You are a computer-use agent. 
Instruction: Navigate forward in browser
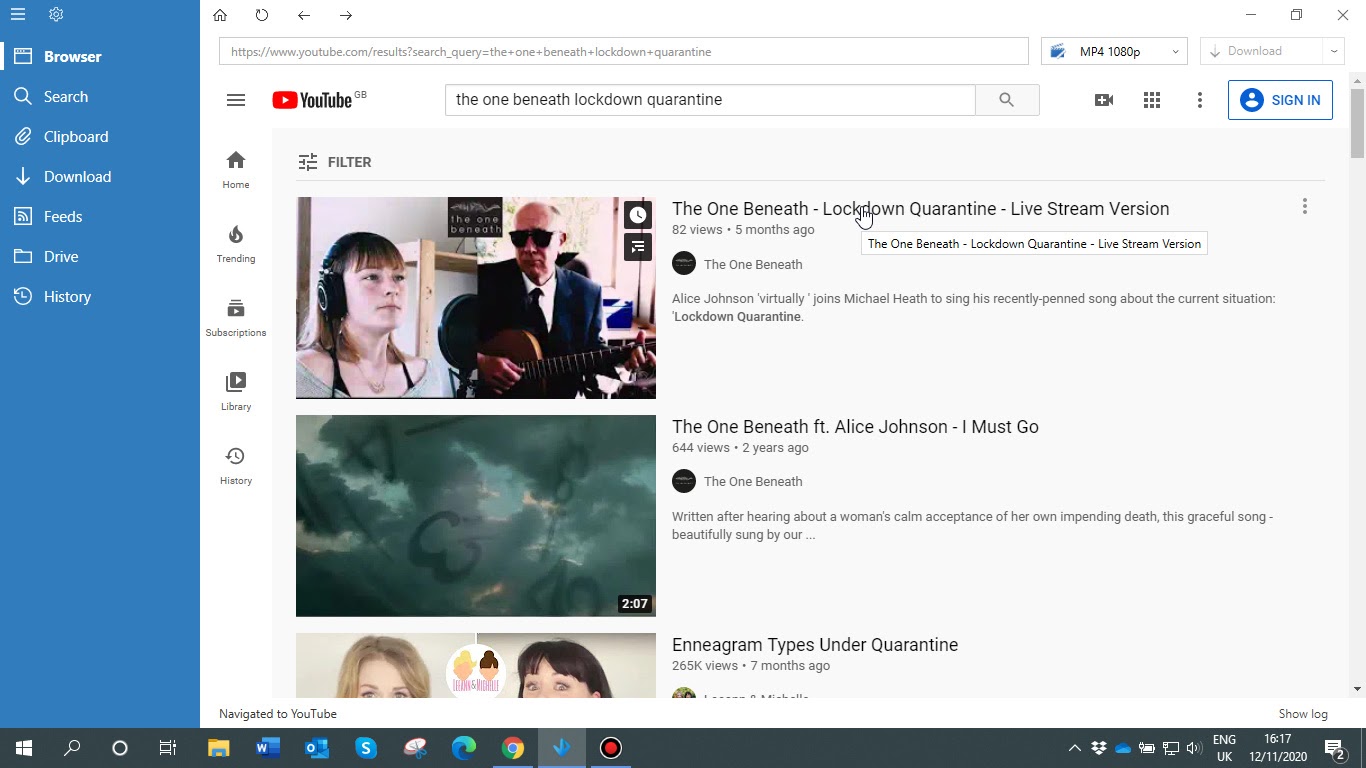[x=346, y=15]
